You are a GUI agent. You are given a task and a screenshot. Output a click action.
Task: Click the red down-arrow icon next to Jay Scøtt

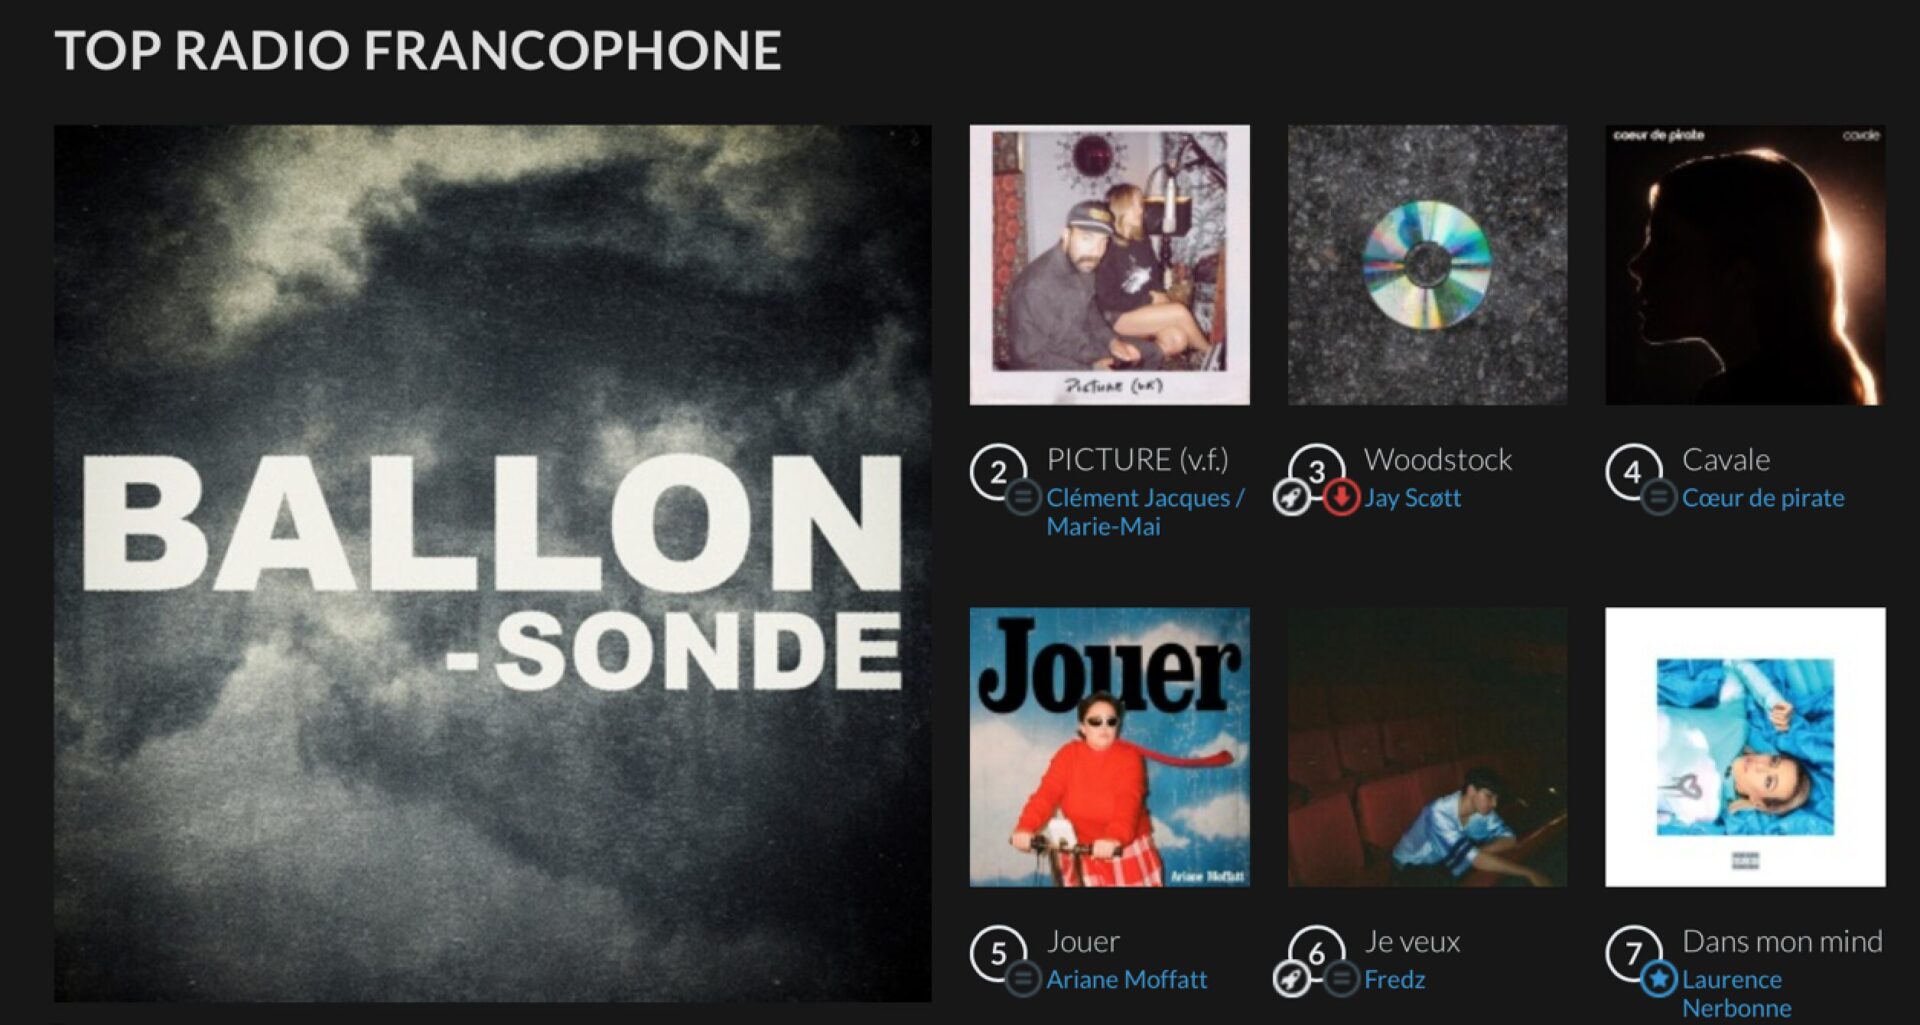click(x=1340, y=497)
